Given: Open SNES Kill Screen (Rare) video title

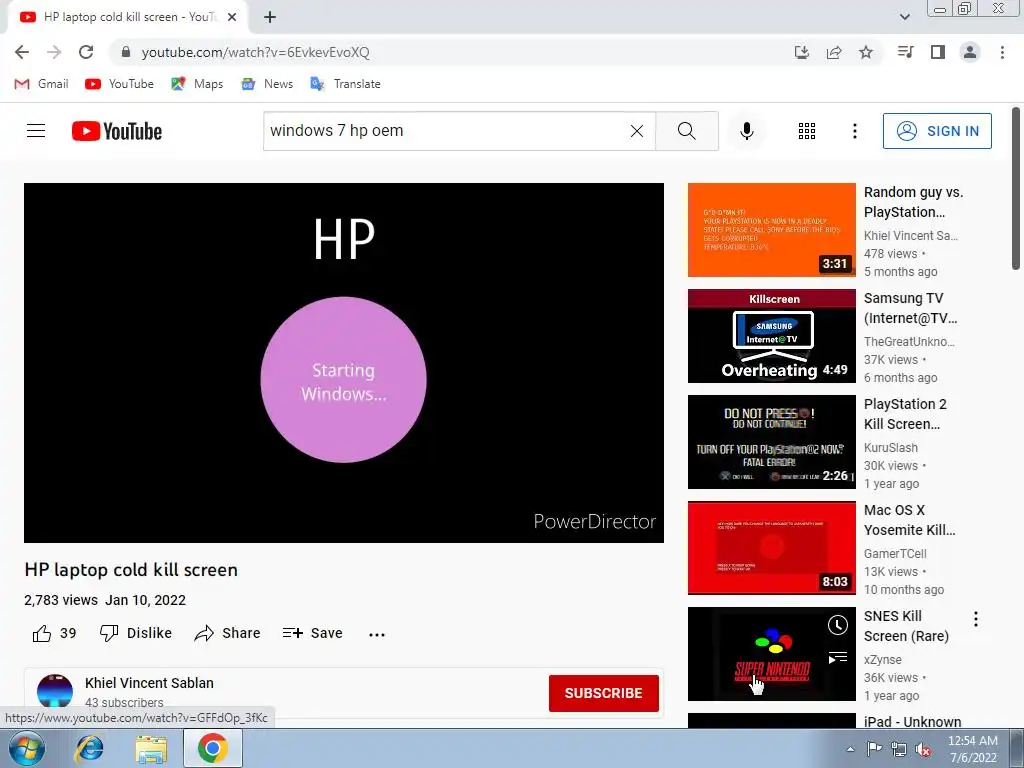Looking at the screenshot, I should click(906, 626).
